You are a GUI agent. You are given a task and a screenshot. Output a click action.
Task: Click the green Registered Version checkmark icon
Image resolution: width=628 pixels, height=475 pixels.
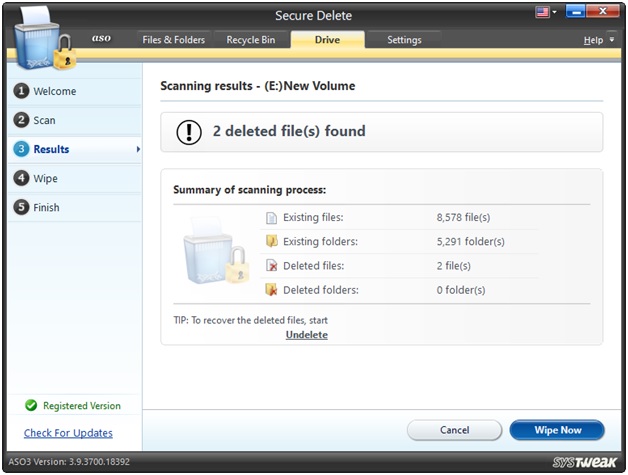click(30, 406)
